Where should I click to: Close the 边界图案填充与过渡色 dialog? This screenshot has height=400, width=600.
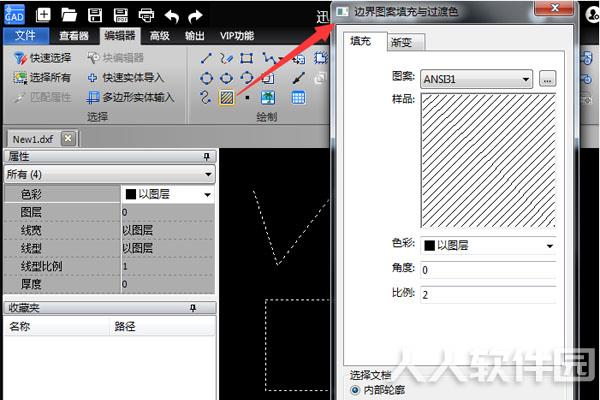pyautogui.click(x=555, y=8)
